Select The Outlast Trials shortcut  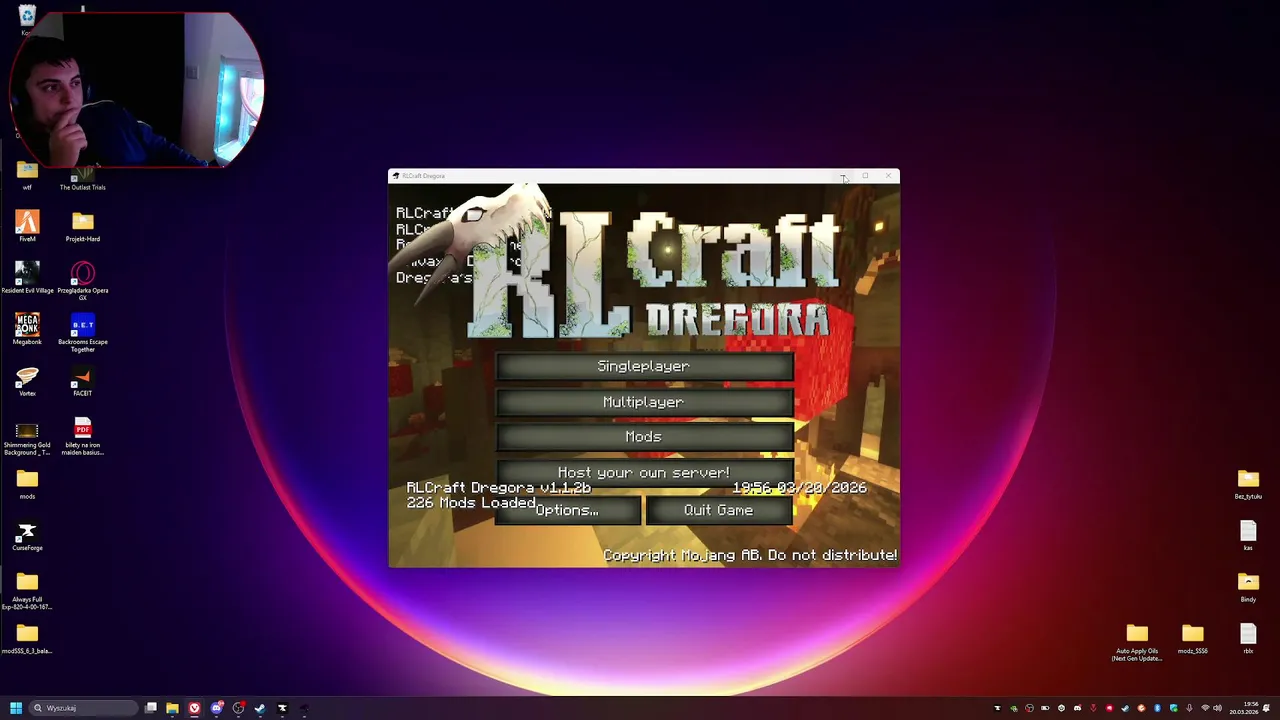click(x=82, y=179)
